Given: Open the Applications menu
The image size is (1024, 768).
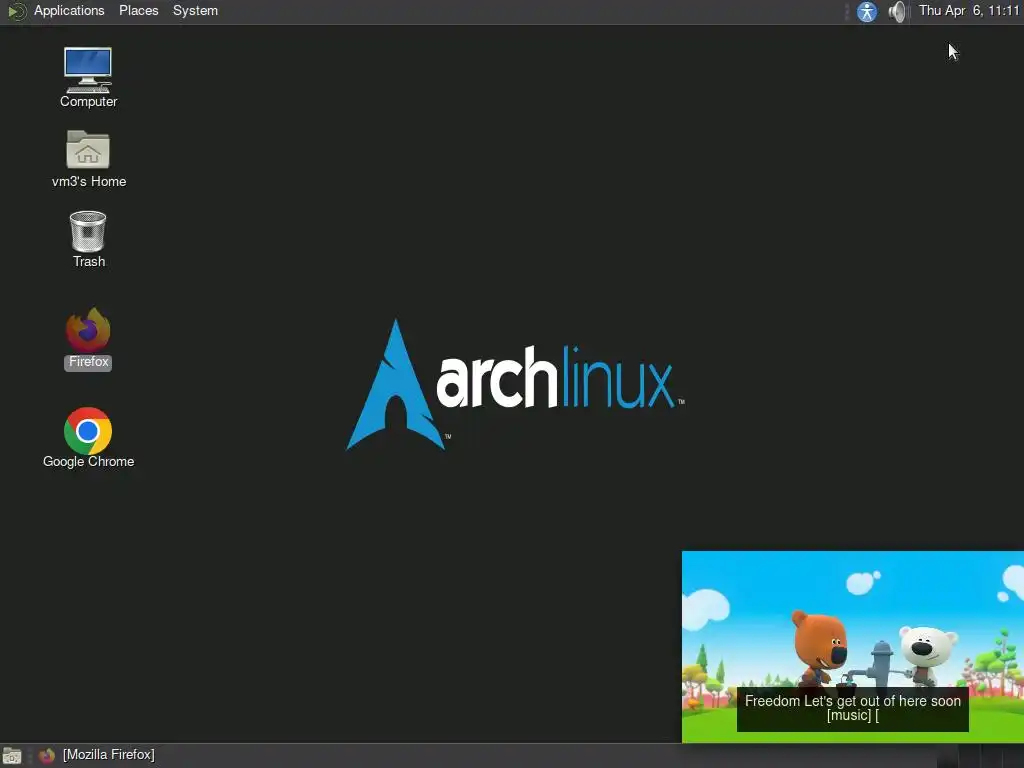Looking at the screenshot, I should 69,10.
